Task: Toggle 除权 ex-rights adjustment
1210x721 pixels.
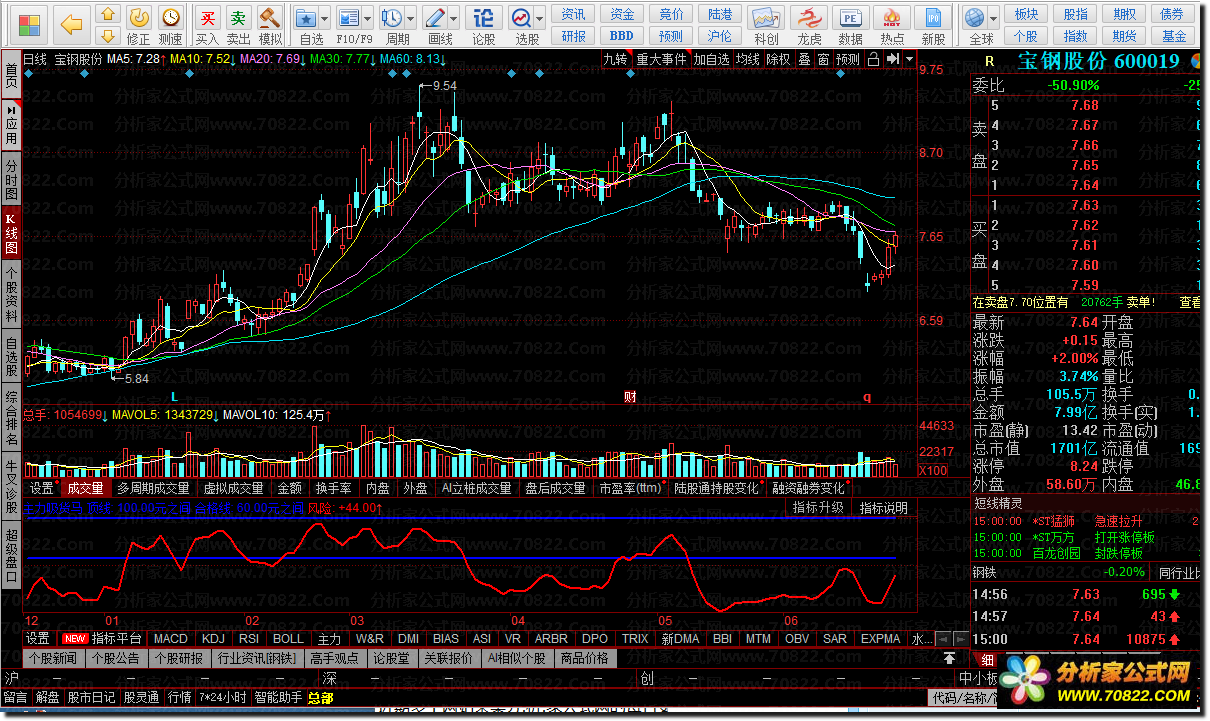Action: pos(778,59)
